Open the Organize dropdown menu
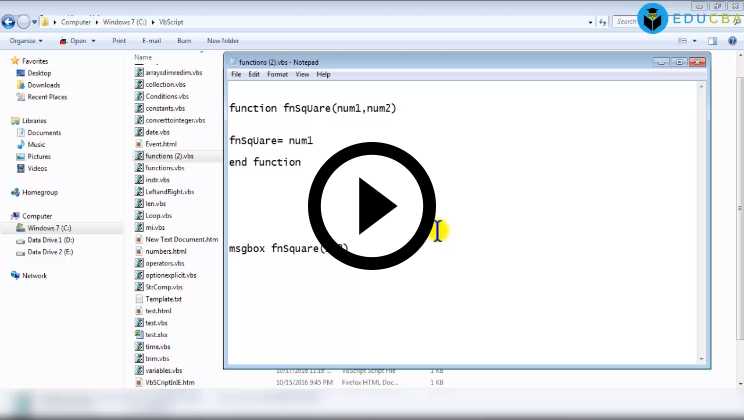This screenshot has height=420, width=744. (x=26, y=41)
